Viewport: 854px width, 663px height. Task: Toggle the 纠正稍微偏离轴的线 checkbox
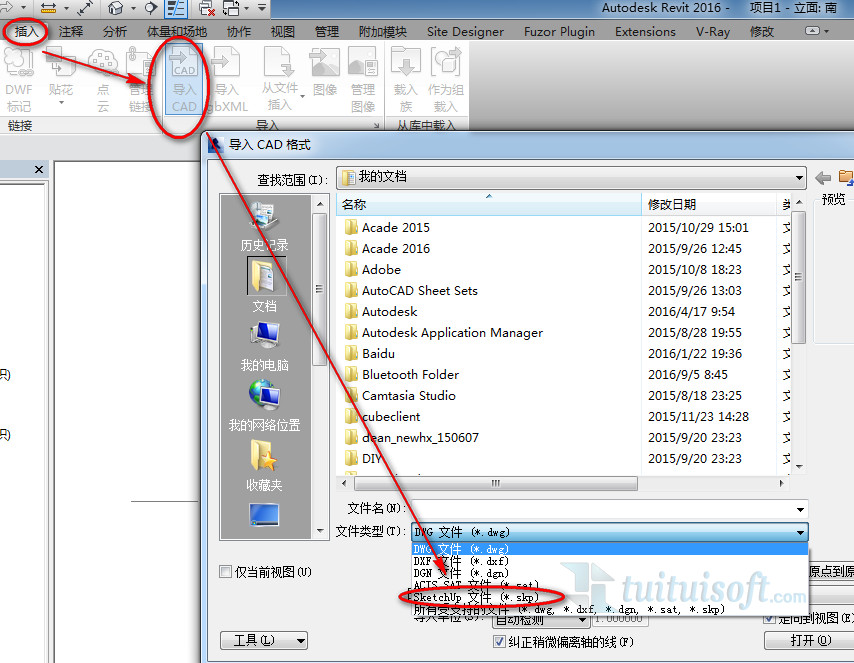pyautogui.click(x=500, y=642)
